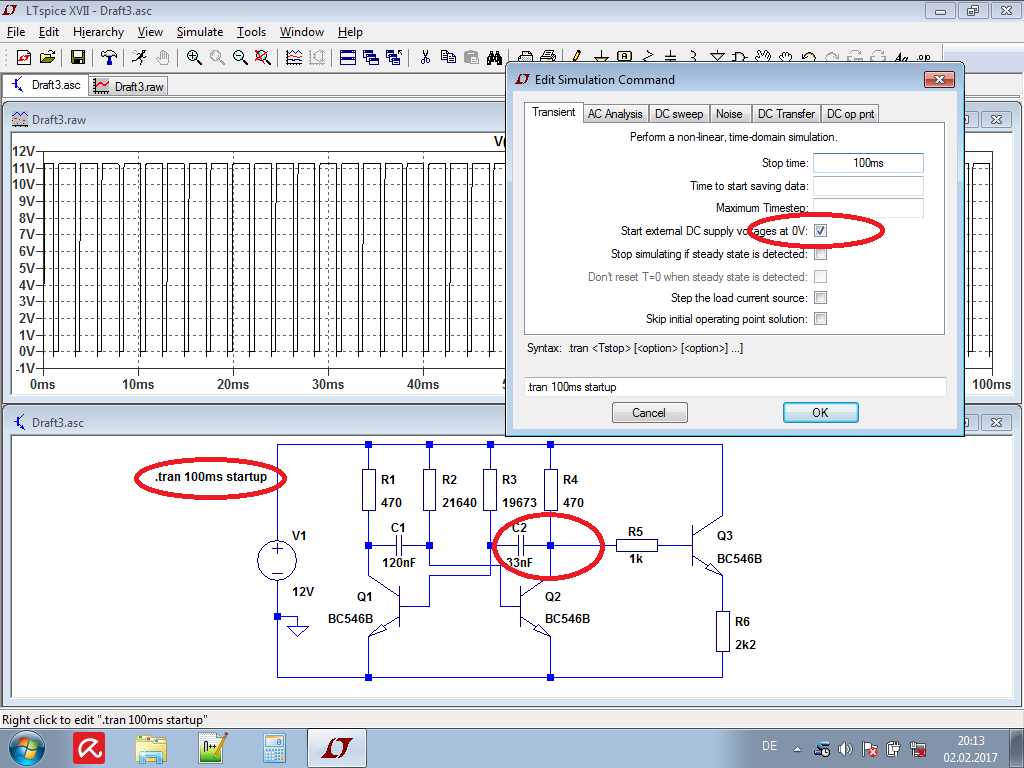Click the .op SPICE directive toolbar icon
1024x768 pixels.
point(923,56)
